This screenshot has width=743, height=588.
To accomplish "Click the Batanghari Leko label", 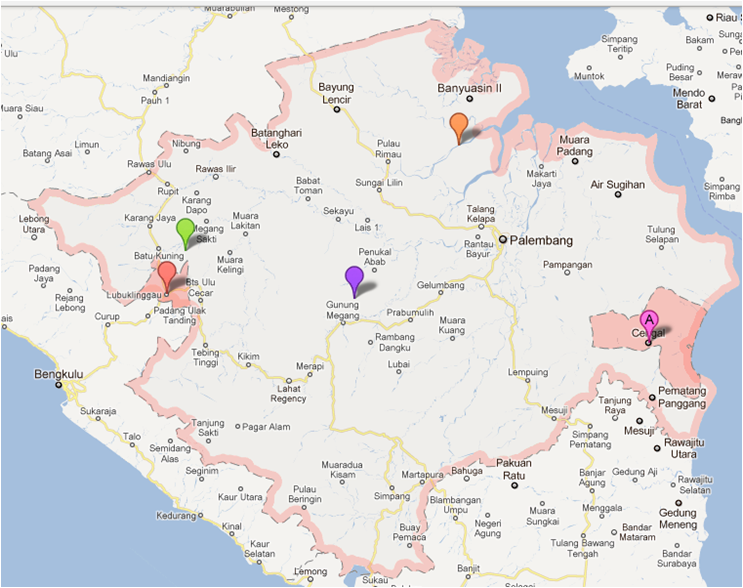I will pyautogui.click(x=276, y=138).
